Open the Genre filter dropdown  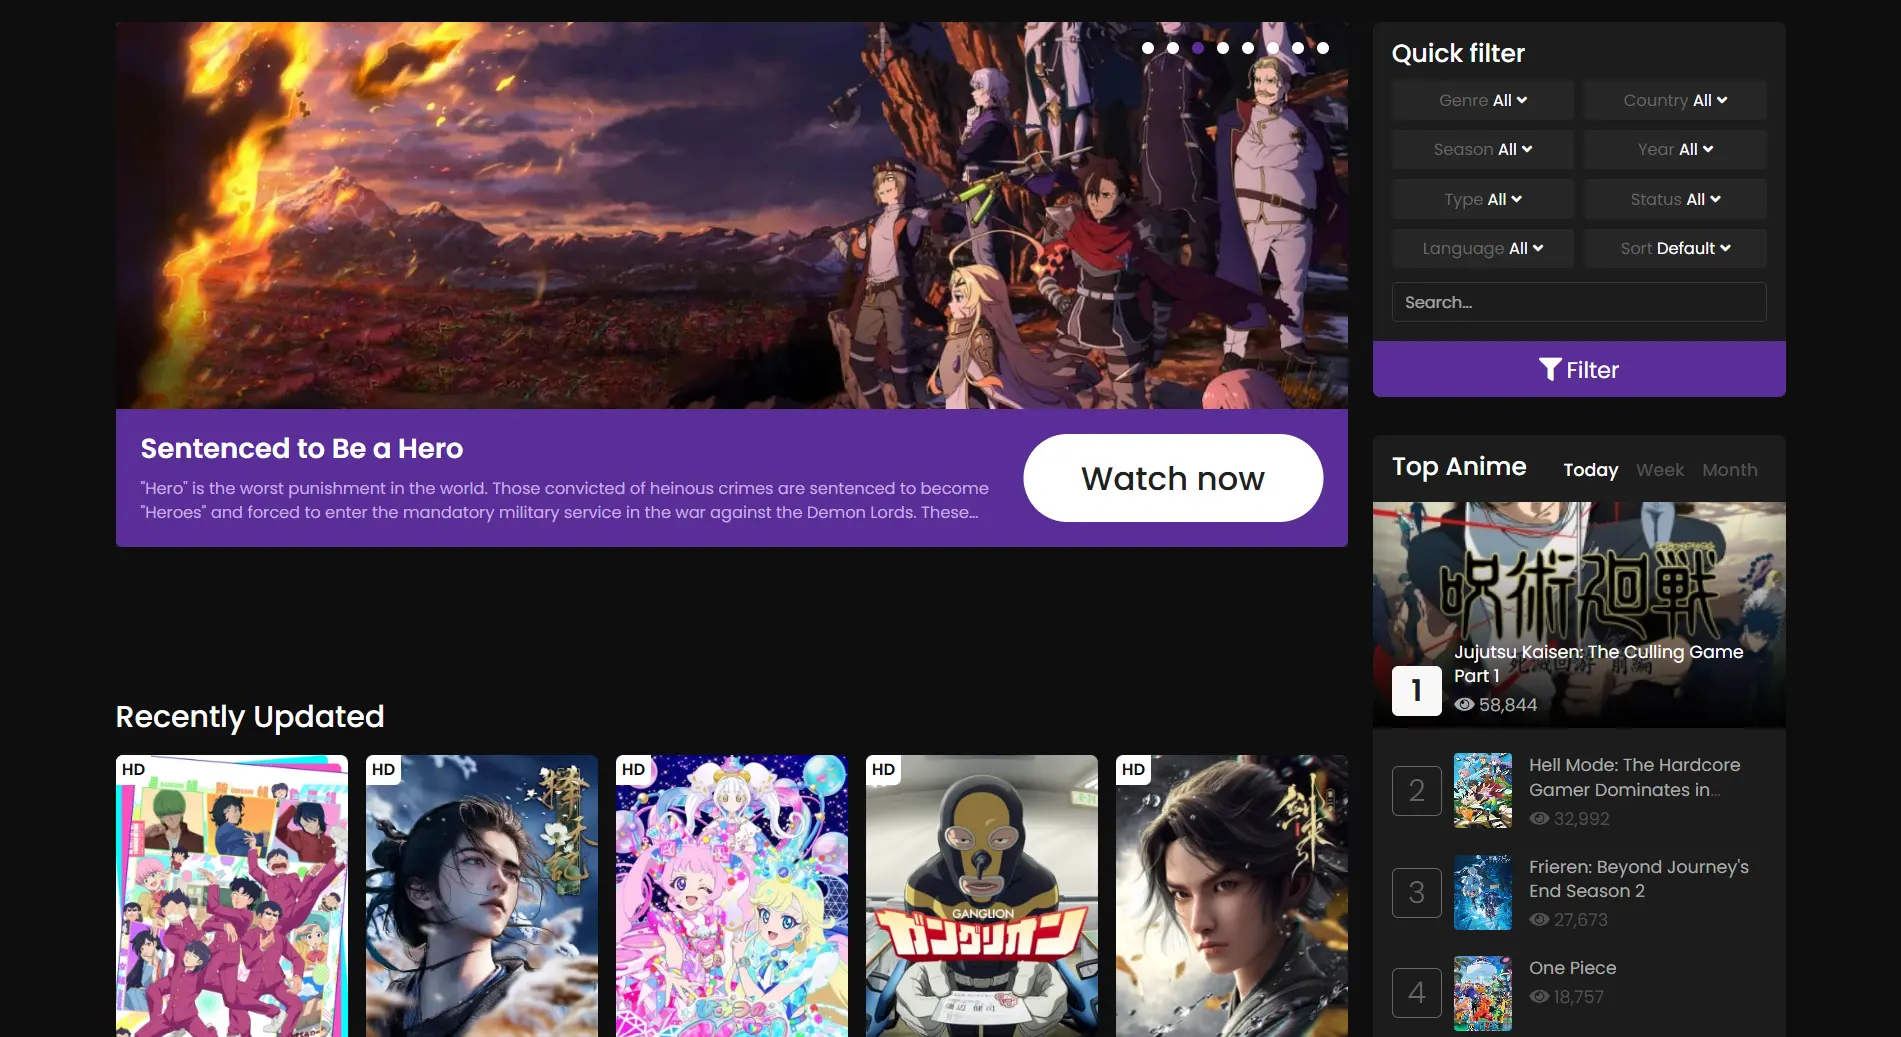pos(1483,100)
